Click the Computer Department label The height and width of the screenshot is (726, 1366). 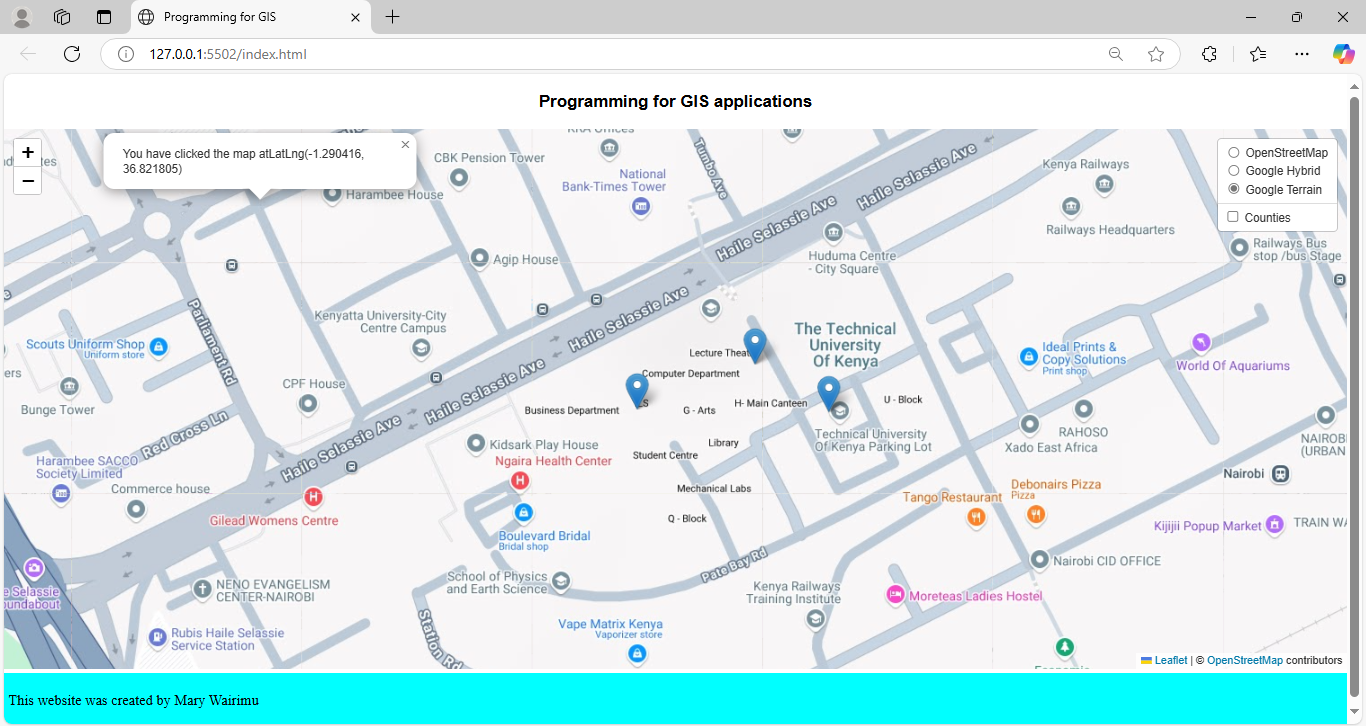coord(691,373)
